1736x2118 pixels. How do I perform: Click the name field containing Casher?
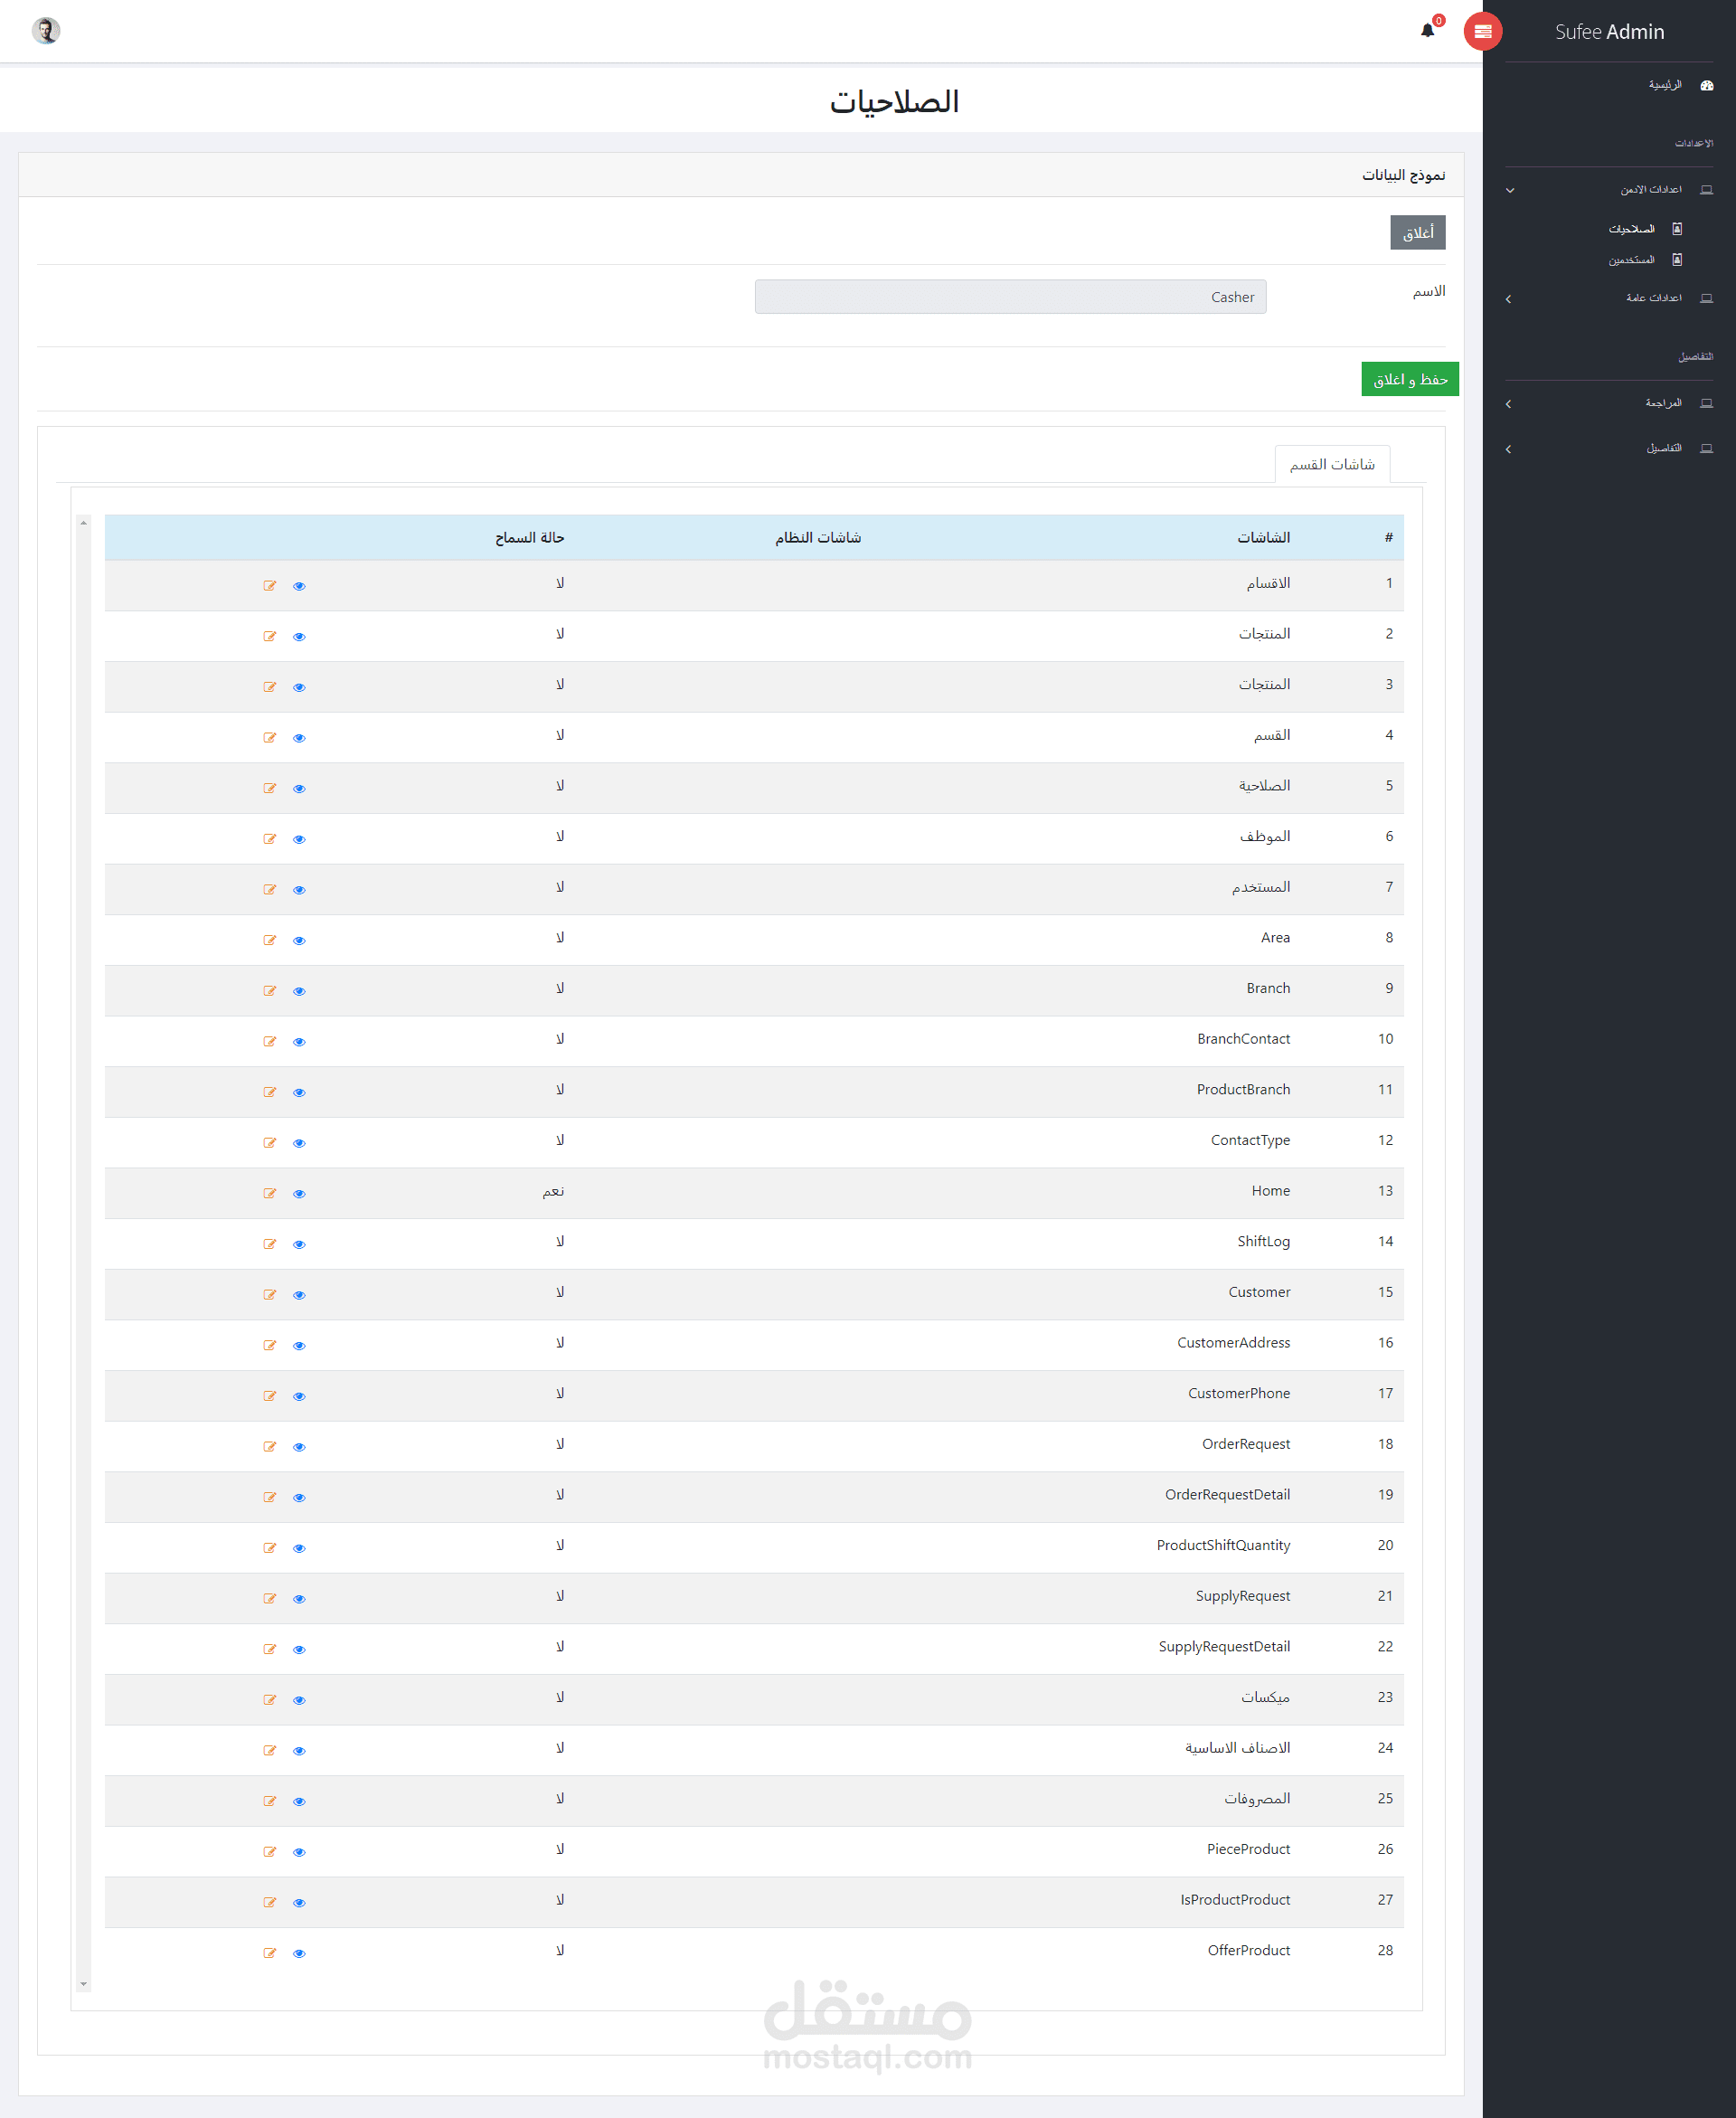coord(1010,297)
